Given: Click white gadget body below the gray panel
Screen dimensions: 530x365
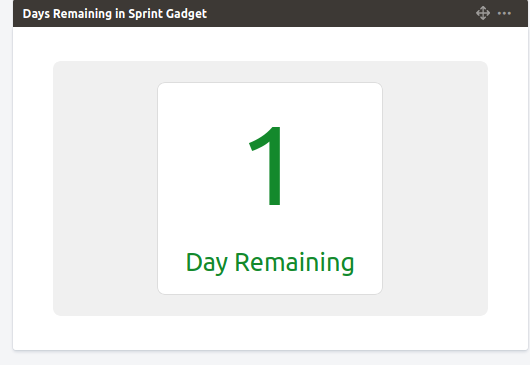Looking at the screenshot, I should (270, 333).
